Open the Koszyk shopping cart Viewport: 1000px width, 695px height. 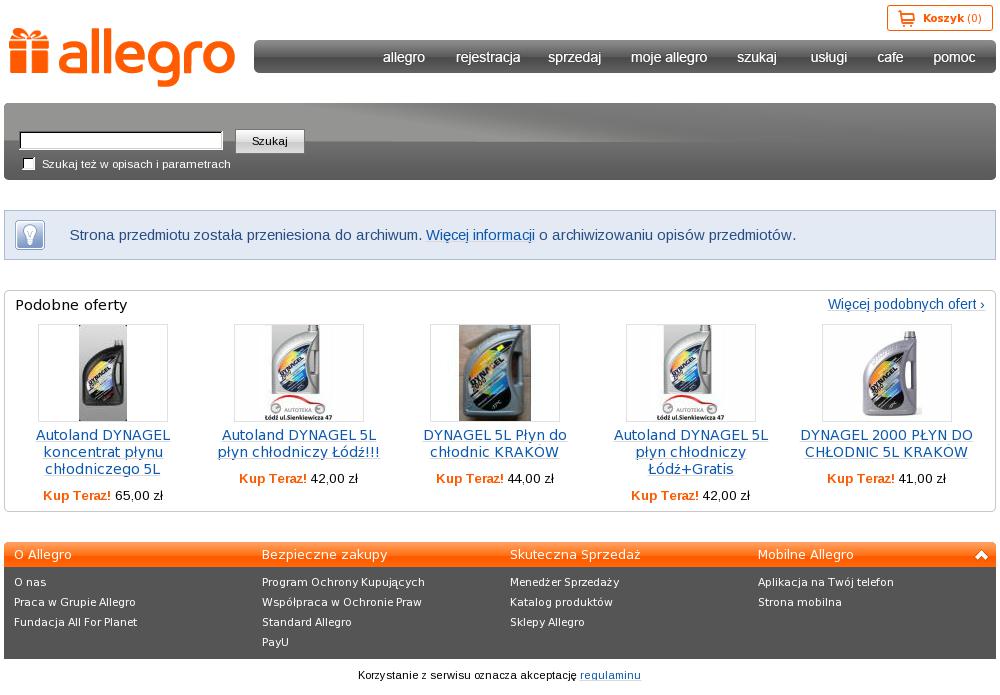point(939,18)
